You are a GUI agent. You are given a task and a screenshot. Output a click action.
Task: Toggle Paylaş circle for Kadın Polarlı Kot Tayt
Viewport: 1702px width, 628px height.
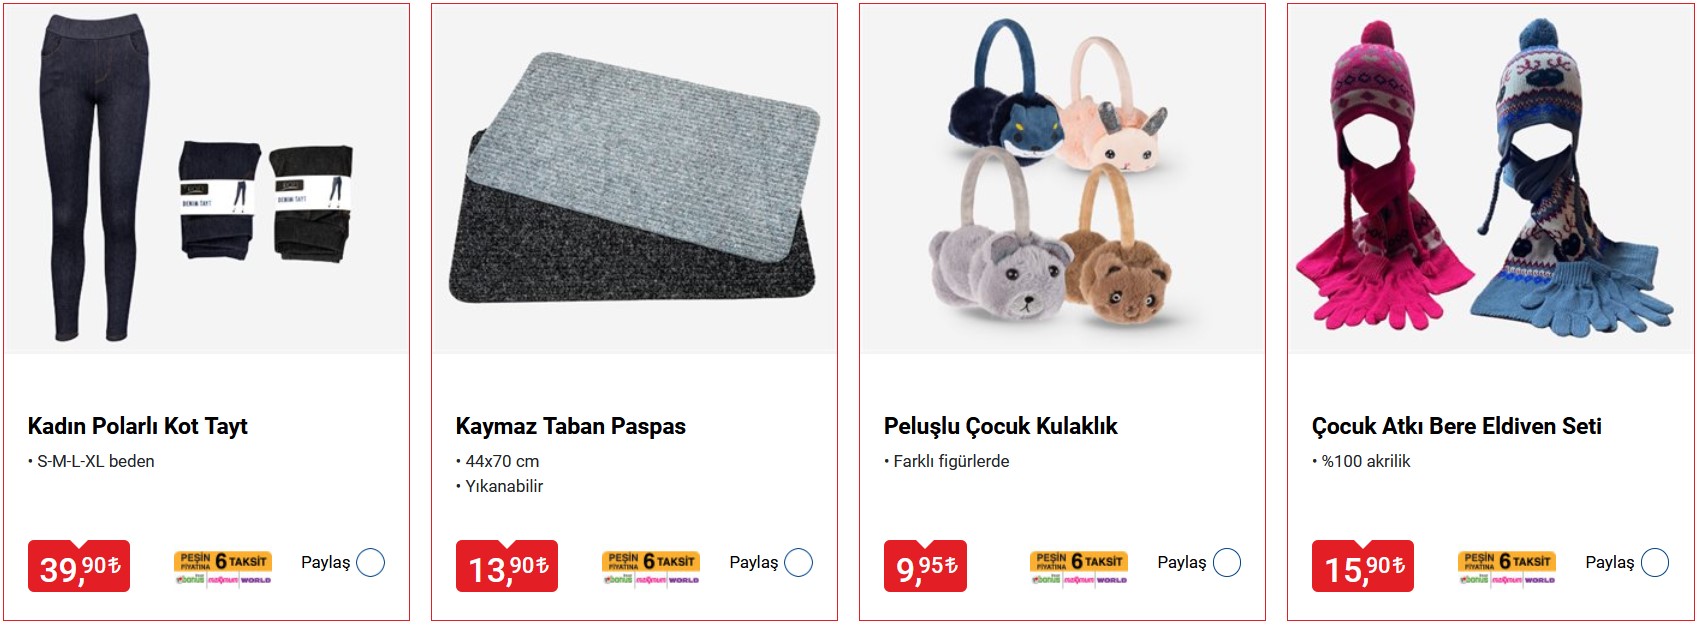coord(371,563)
